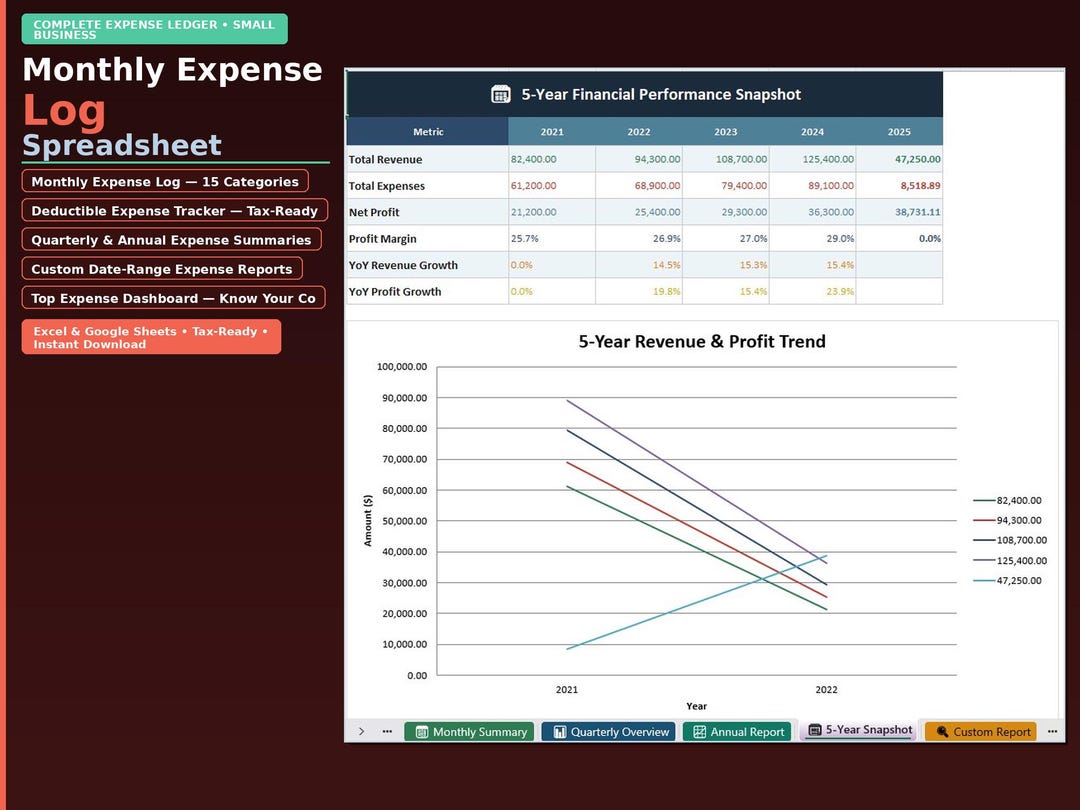The height and width of the screenshot is (810, 1080).
Task: Select the 15.3% revenue growth cell
Action: 725,265
